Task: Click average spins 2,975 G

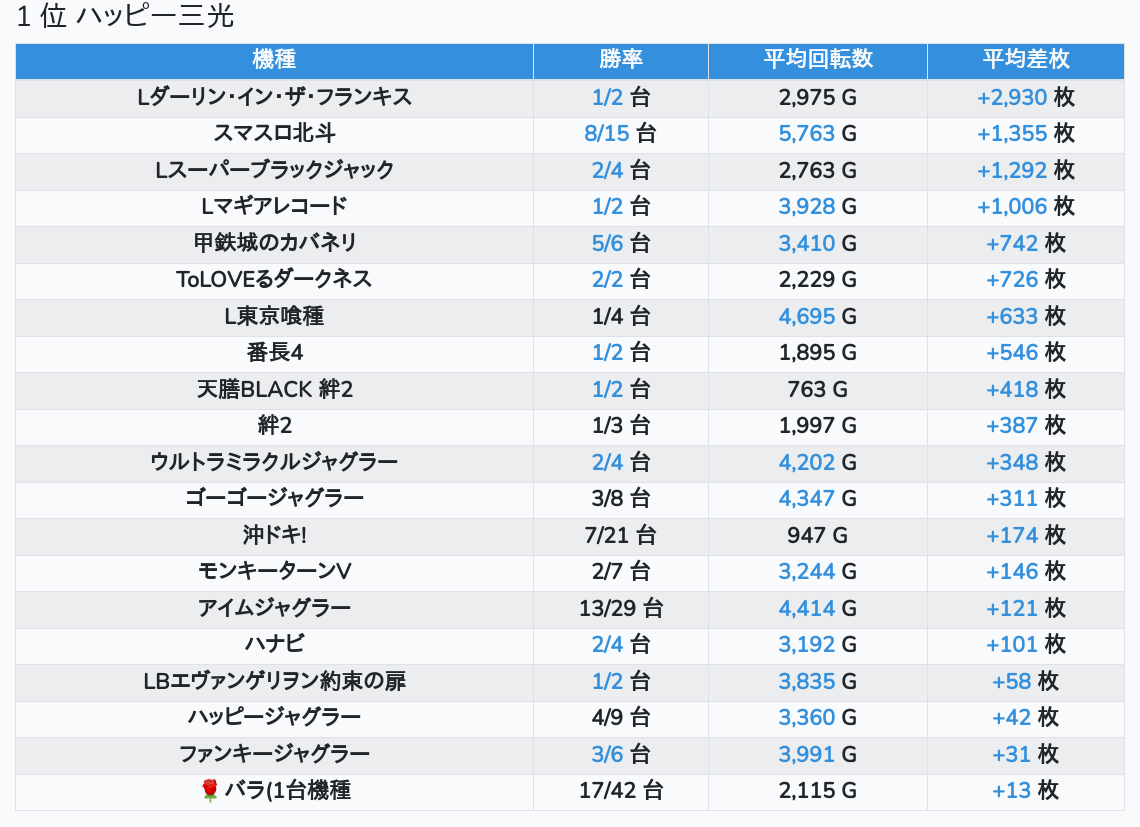Action: coord(817,97)
